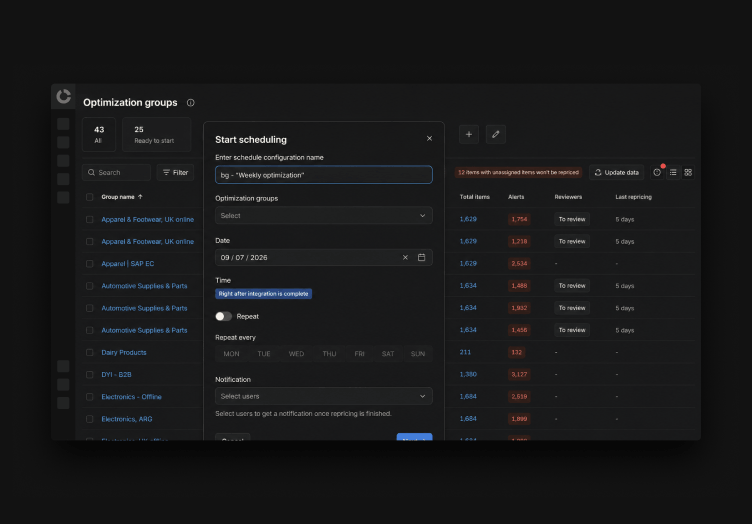
Task: Open the Notification Select users dropdown
Action: (x=324, y=396)
